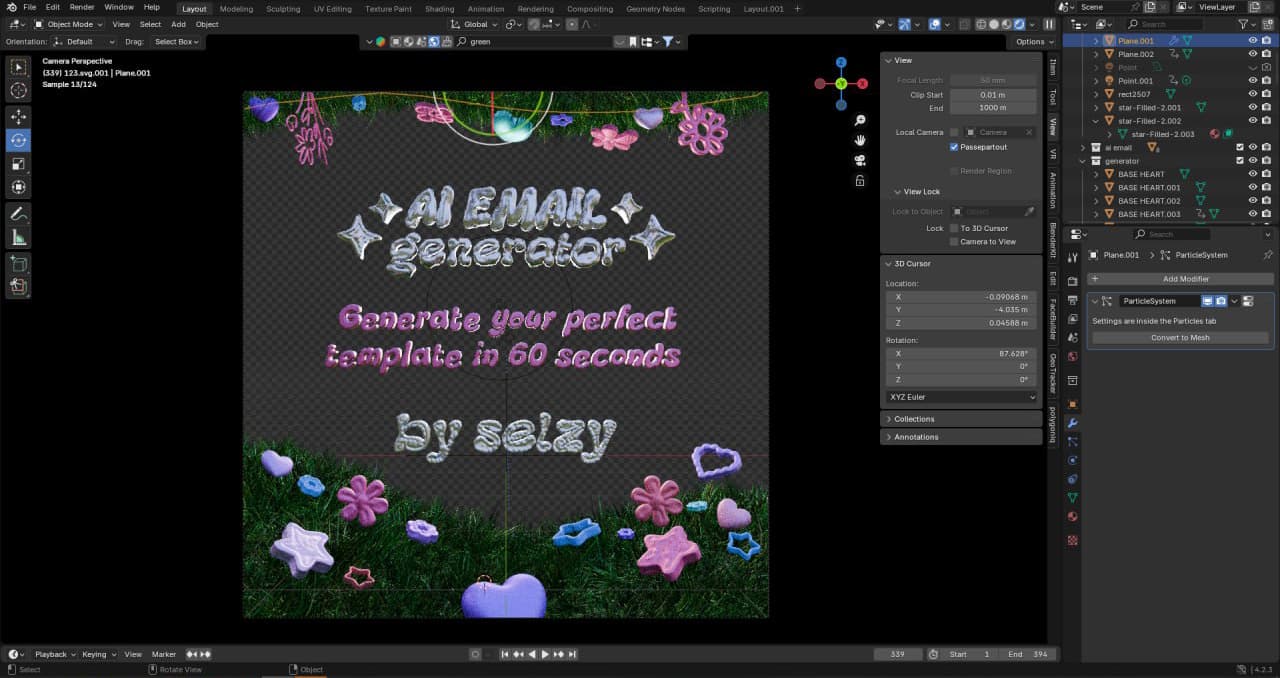Open the Scene properties tab
The width and height of the screenshot is (1280, 678).
(1072, 337)
